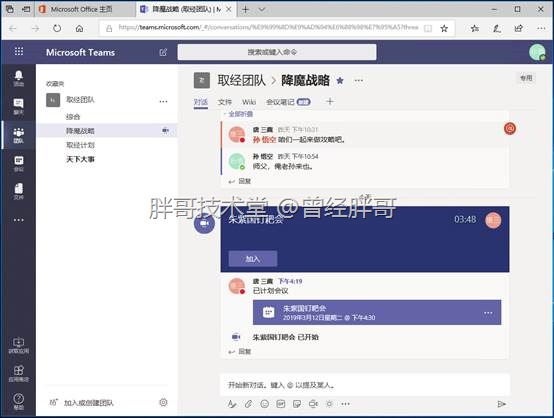Select the Teams icon in sidebar
This screenshot has width=554, height=418.
click(x=18, y=136)
